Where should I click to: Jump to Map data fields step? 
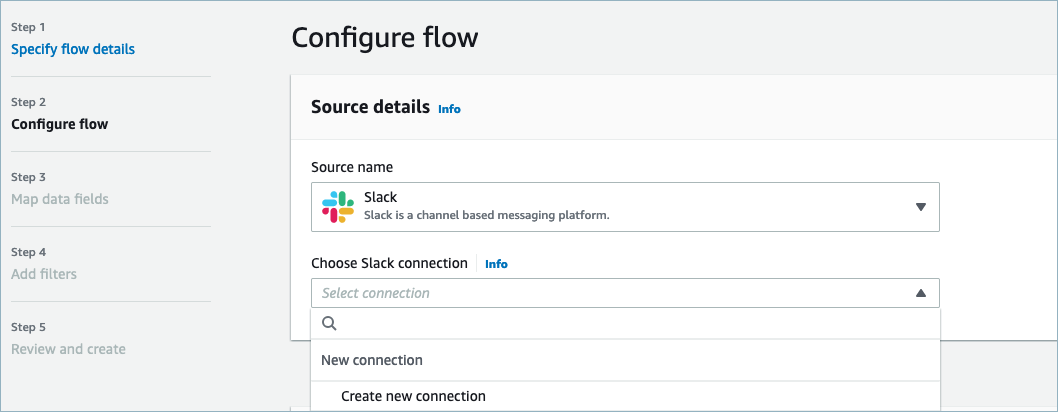(x=60, y=199)
